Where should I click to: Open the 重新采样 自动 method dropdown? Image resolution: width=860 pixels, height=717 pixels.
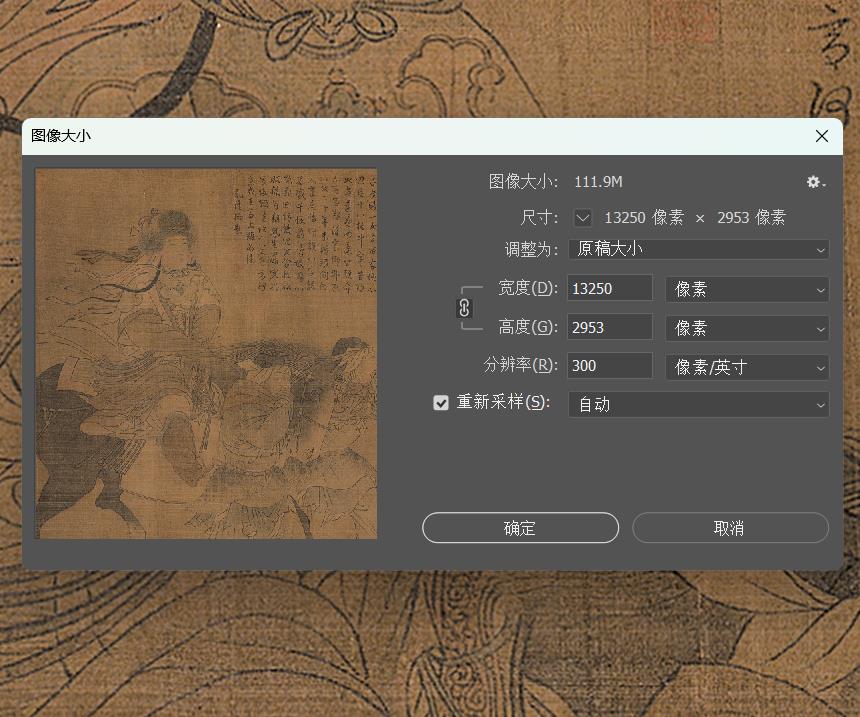(x=699, y=404)
